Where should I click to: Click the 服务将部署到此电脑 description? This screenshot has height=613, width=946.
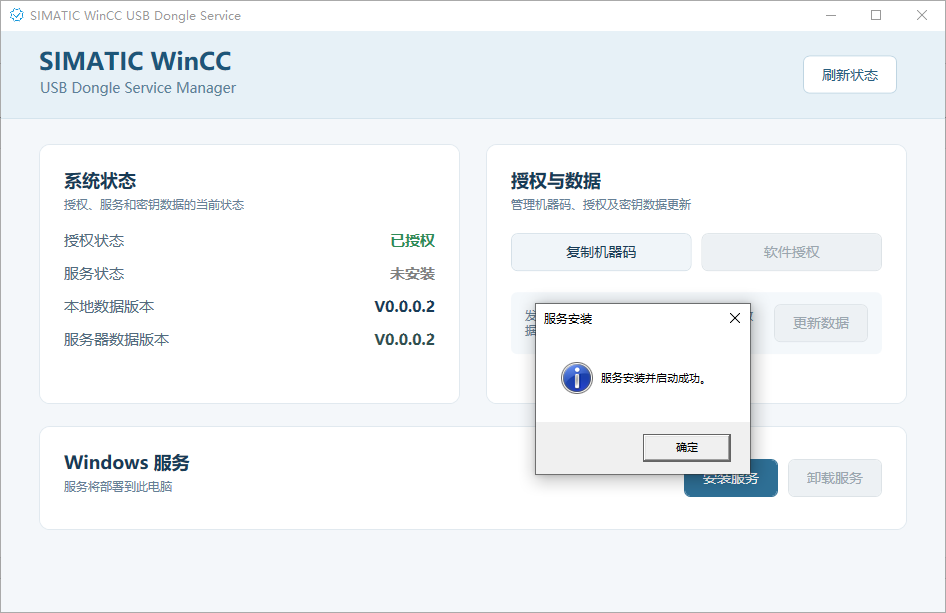pyautogui.click(x=118, y=486)
